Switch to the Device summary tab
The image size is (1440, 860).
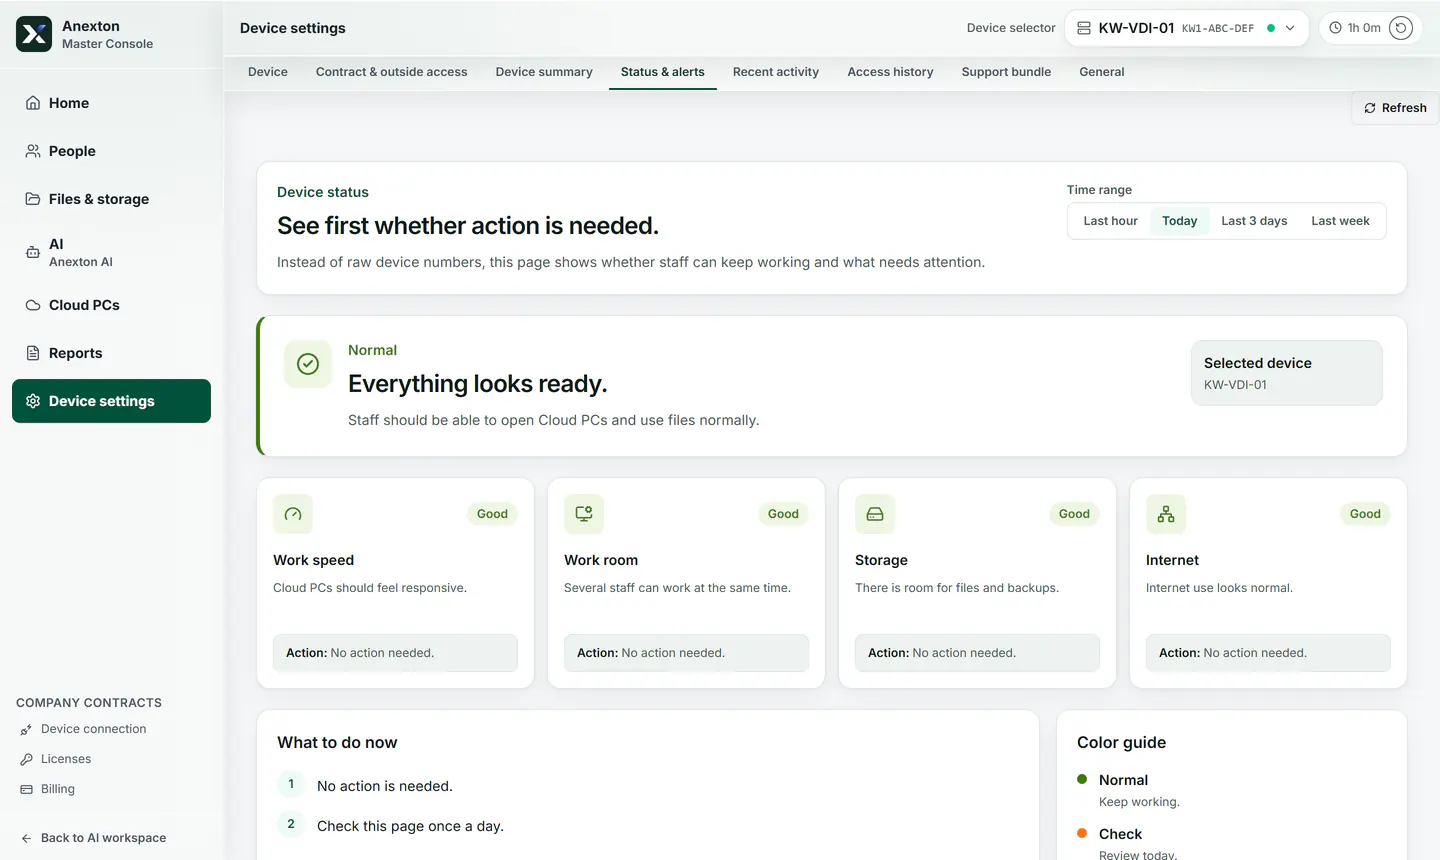point(544,72)
